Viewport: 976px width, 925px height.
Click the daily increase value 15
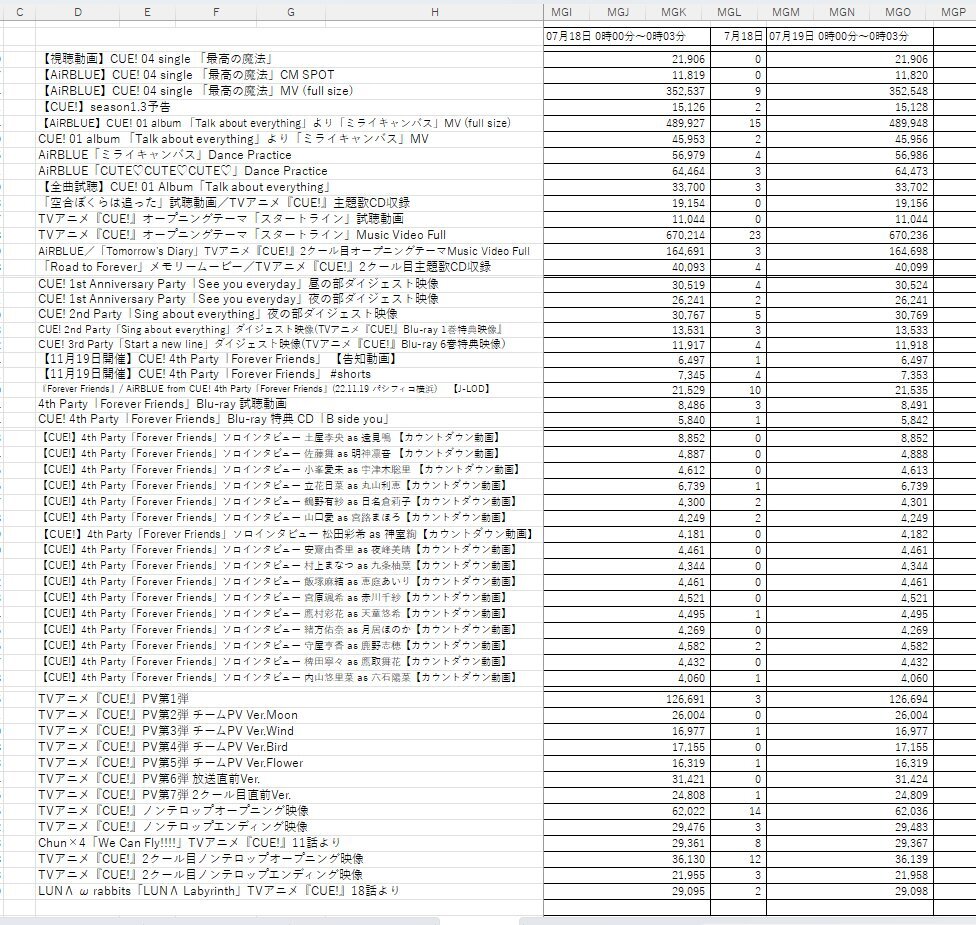tap(754, 123)
